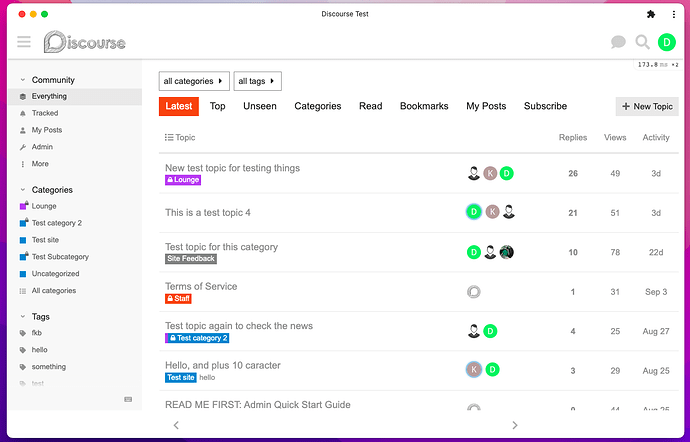Open the all tags dropdown

point(257,81)
